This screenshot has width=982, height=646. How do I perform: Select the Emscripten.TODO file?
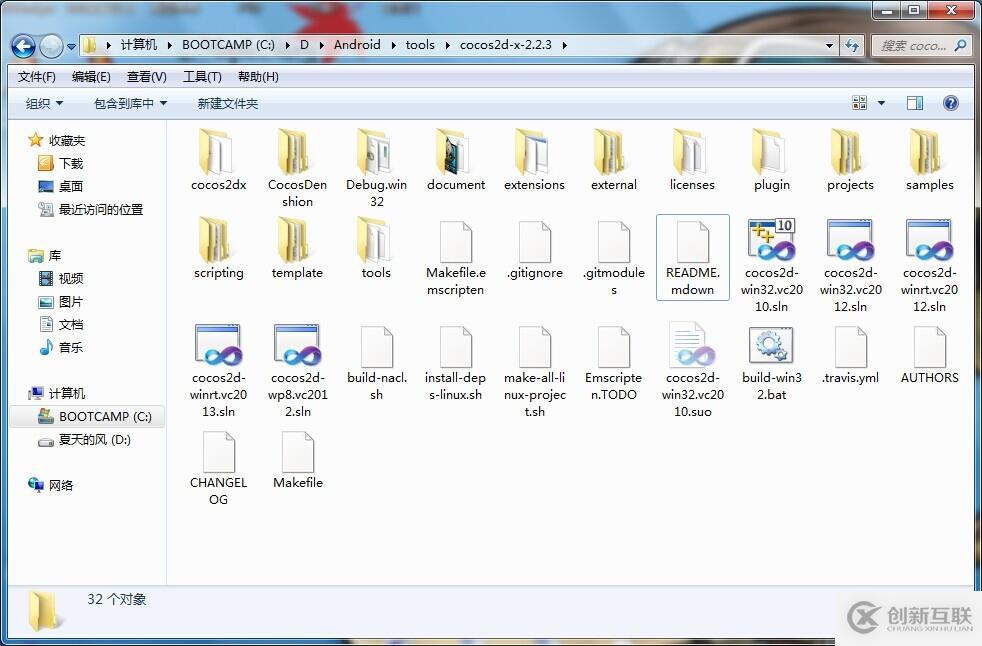613,363
